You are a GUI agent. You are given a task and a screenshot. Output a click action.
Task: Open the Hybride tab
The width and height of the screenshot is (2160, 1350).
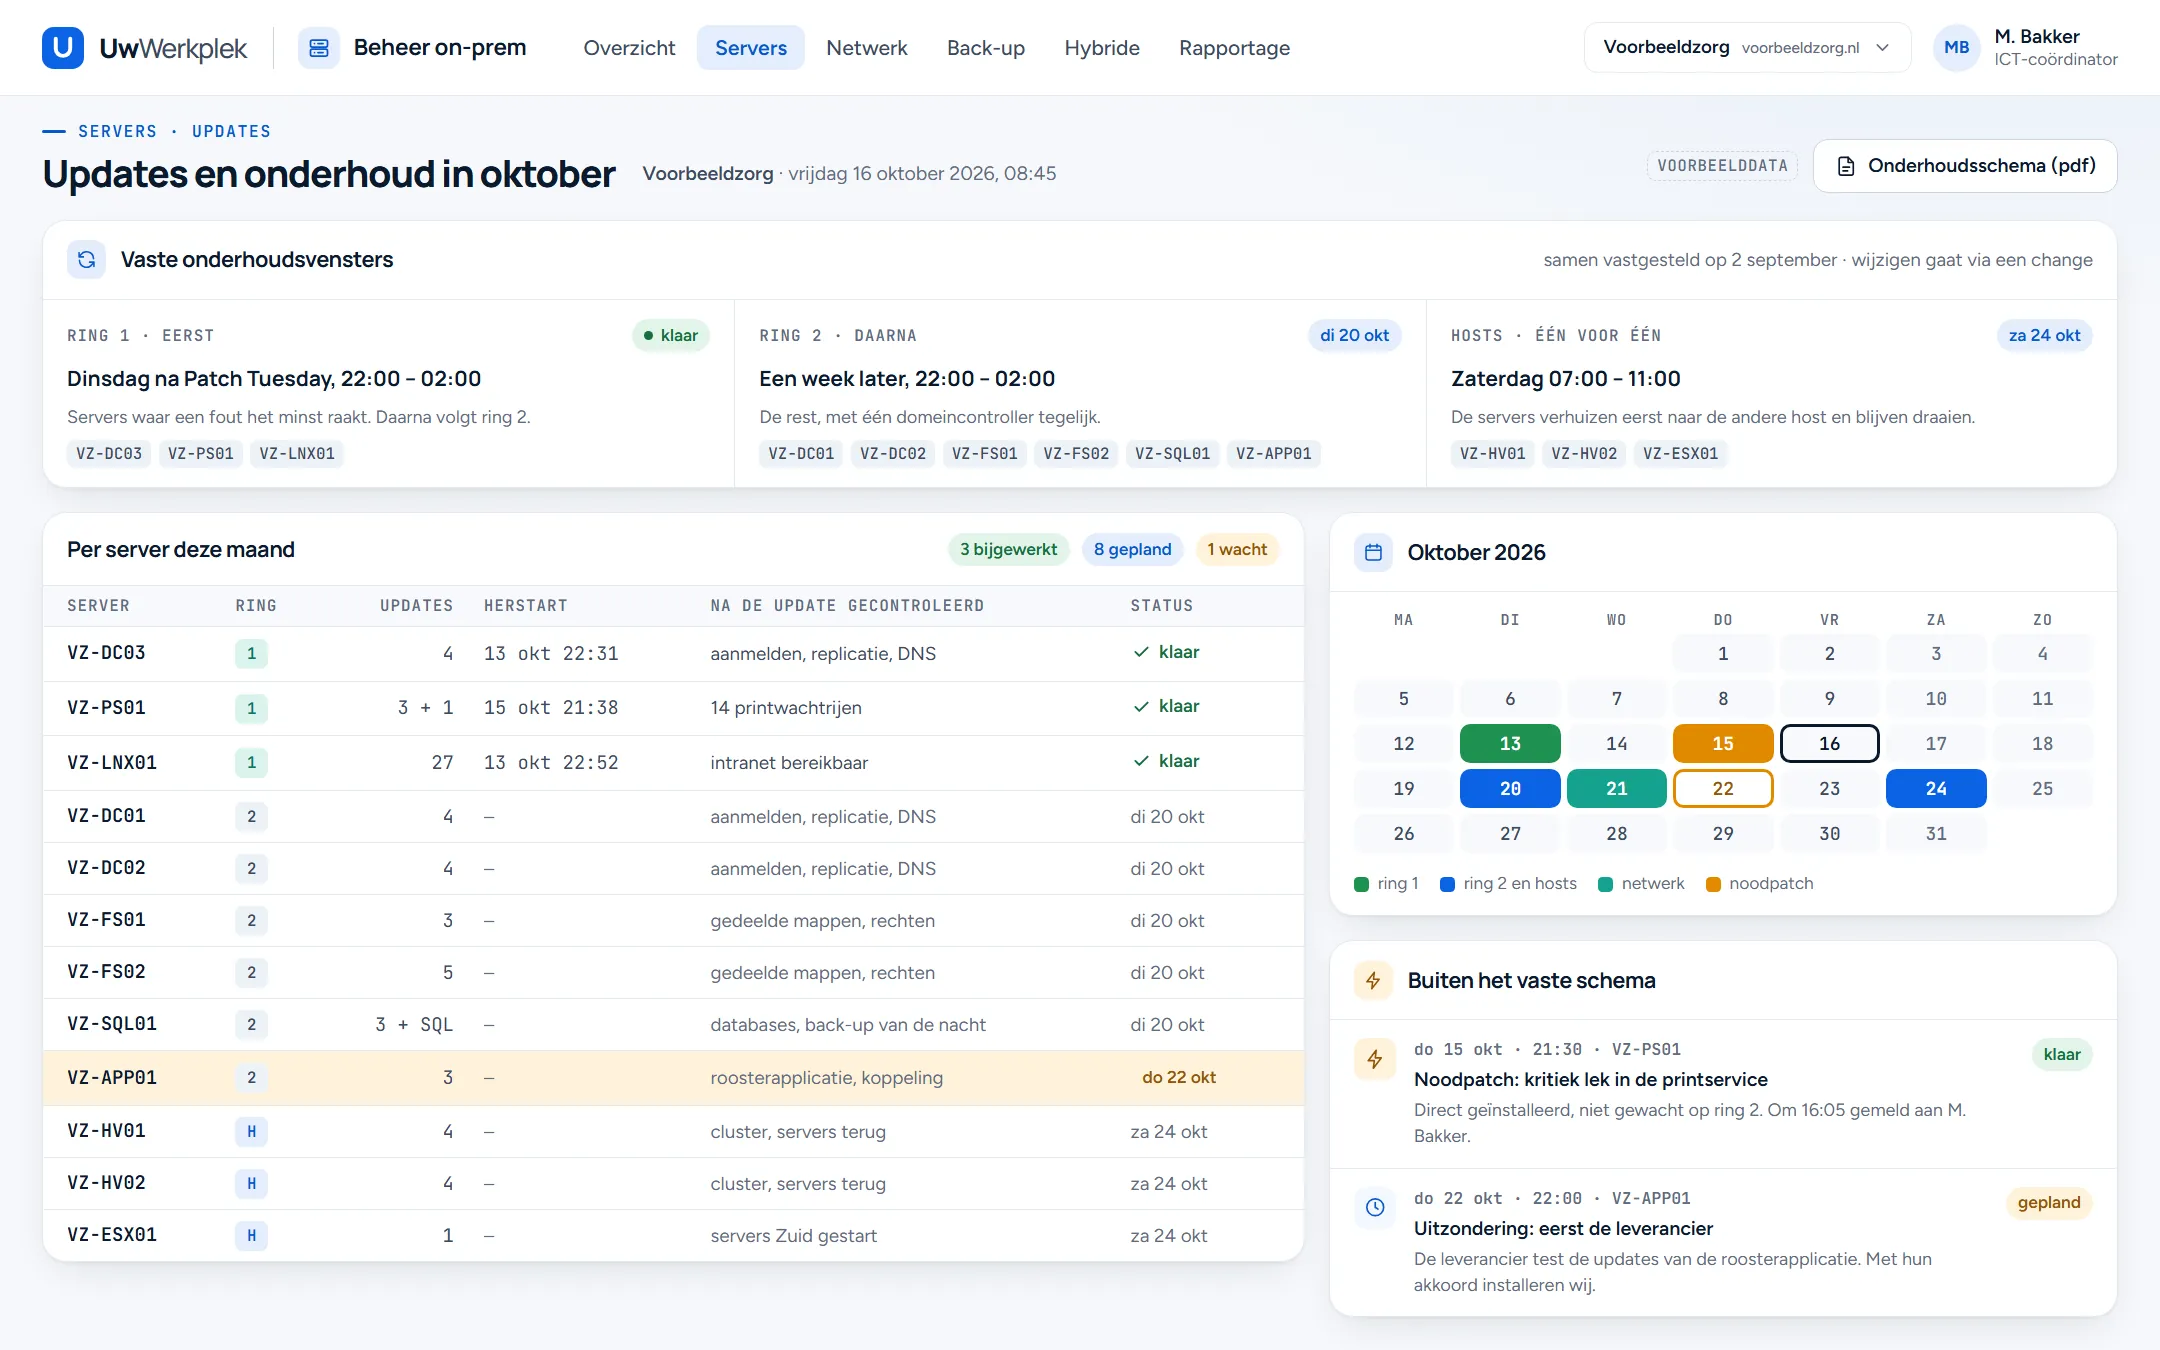[x=1101, y=47]
